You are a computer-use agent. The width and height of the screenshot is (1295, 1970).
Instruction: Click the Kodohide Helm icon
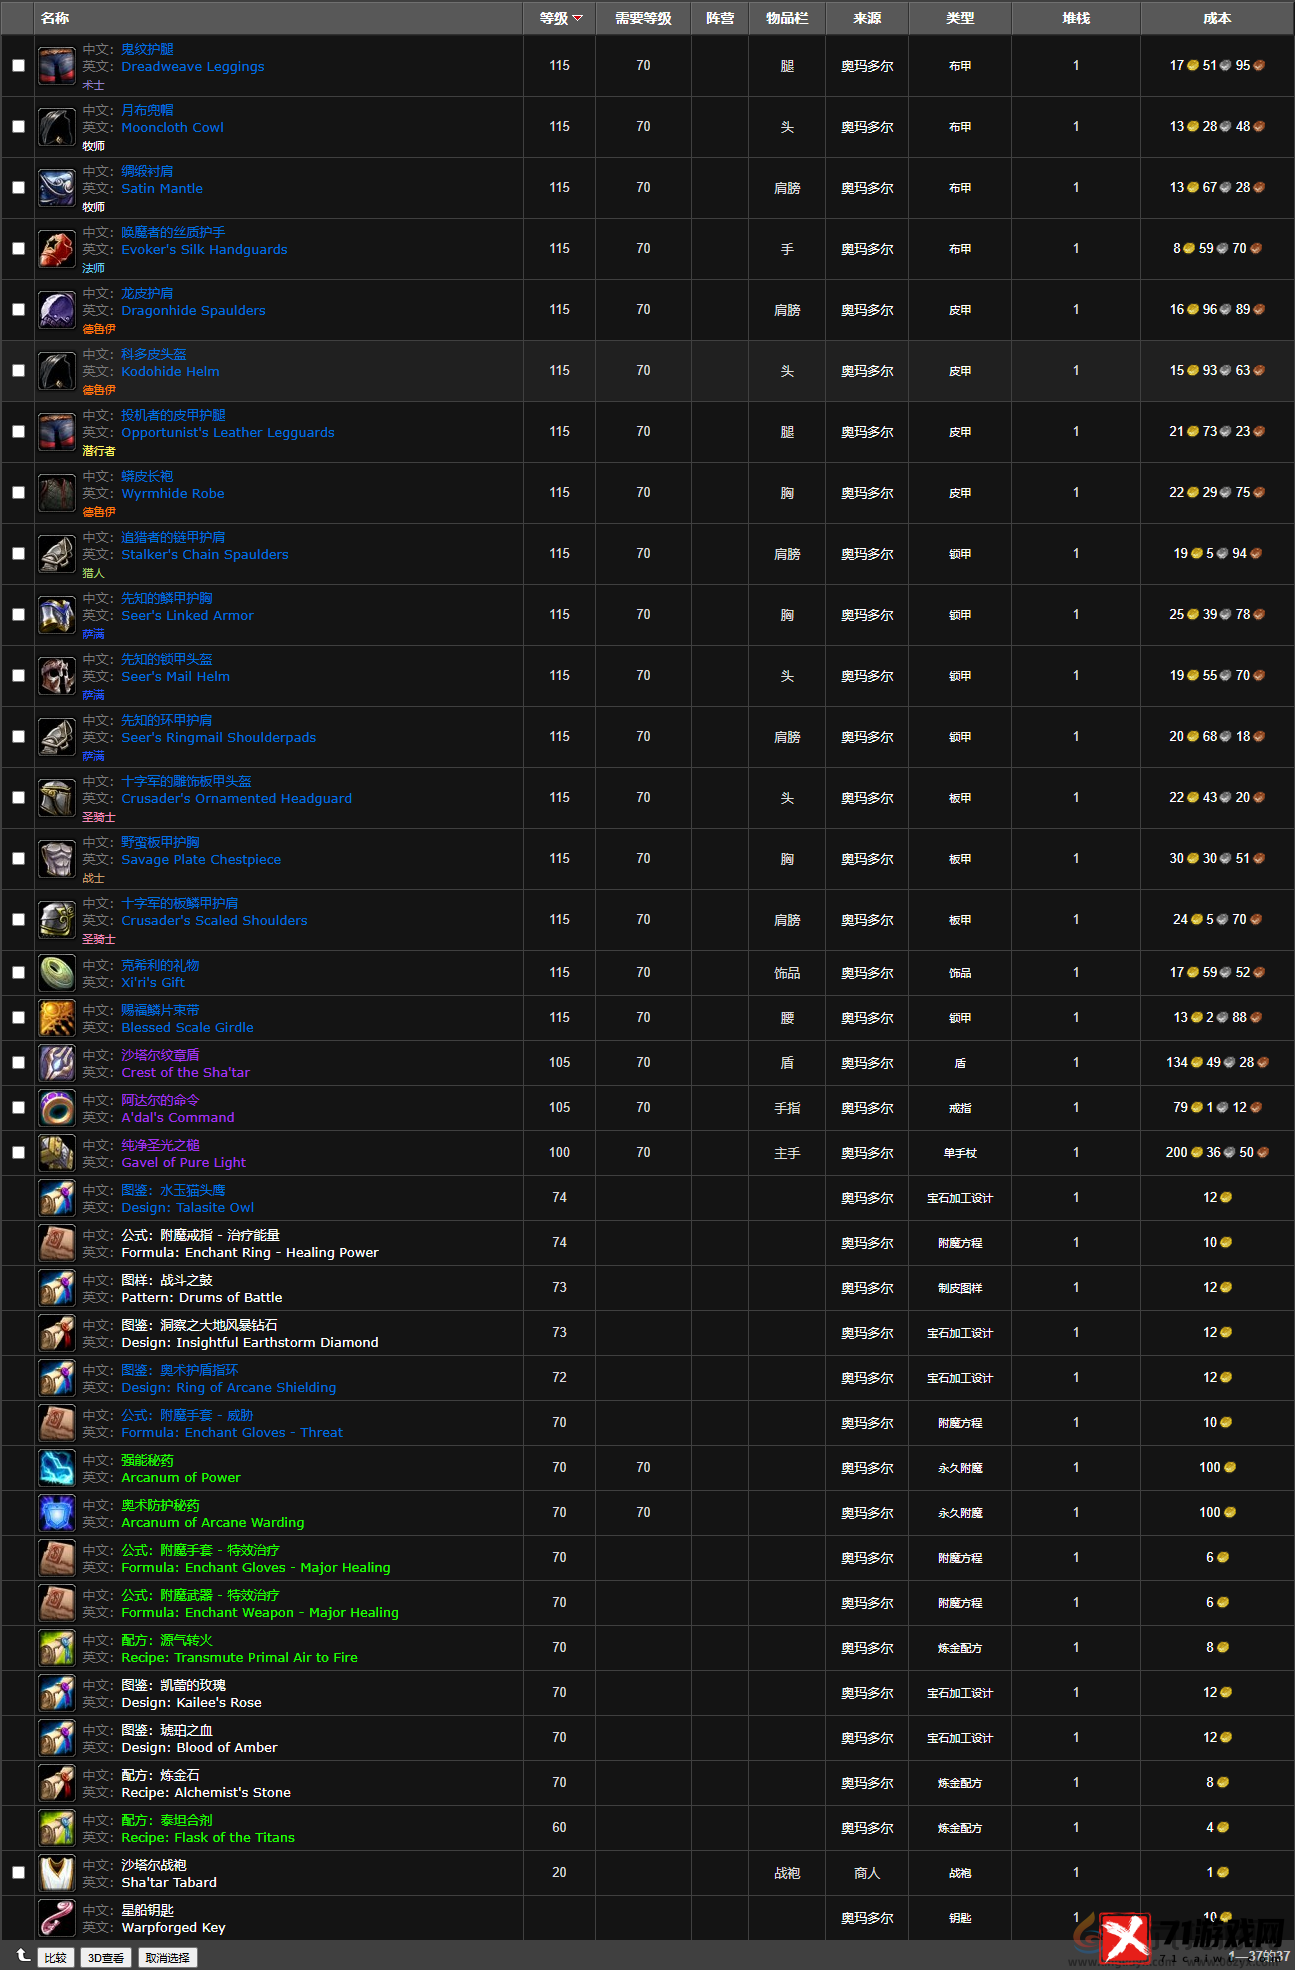pos(57,371)
